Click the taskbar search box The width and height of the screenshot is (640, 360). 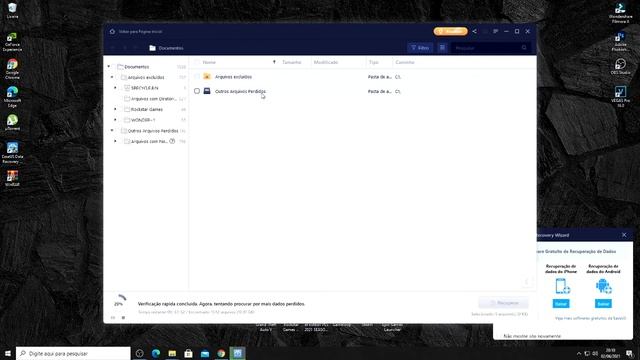[x=73, y=353]
